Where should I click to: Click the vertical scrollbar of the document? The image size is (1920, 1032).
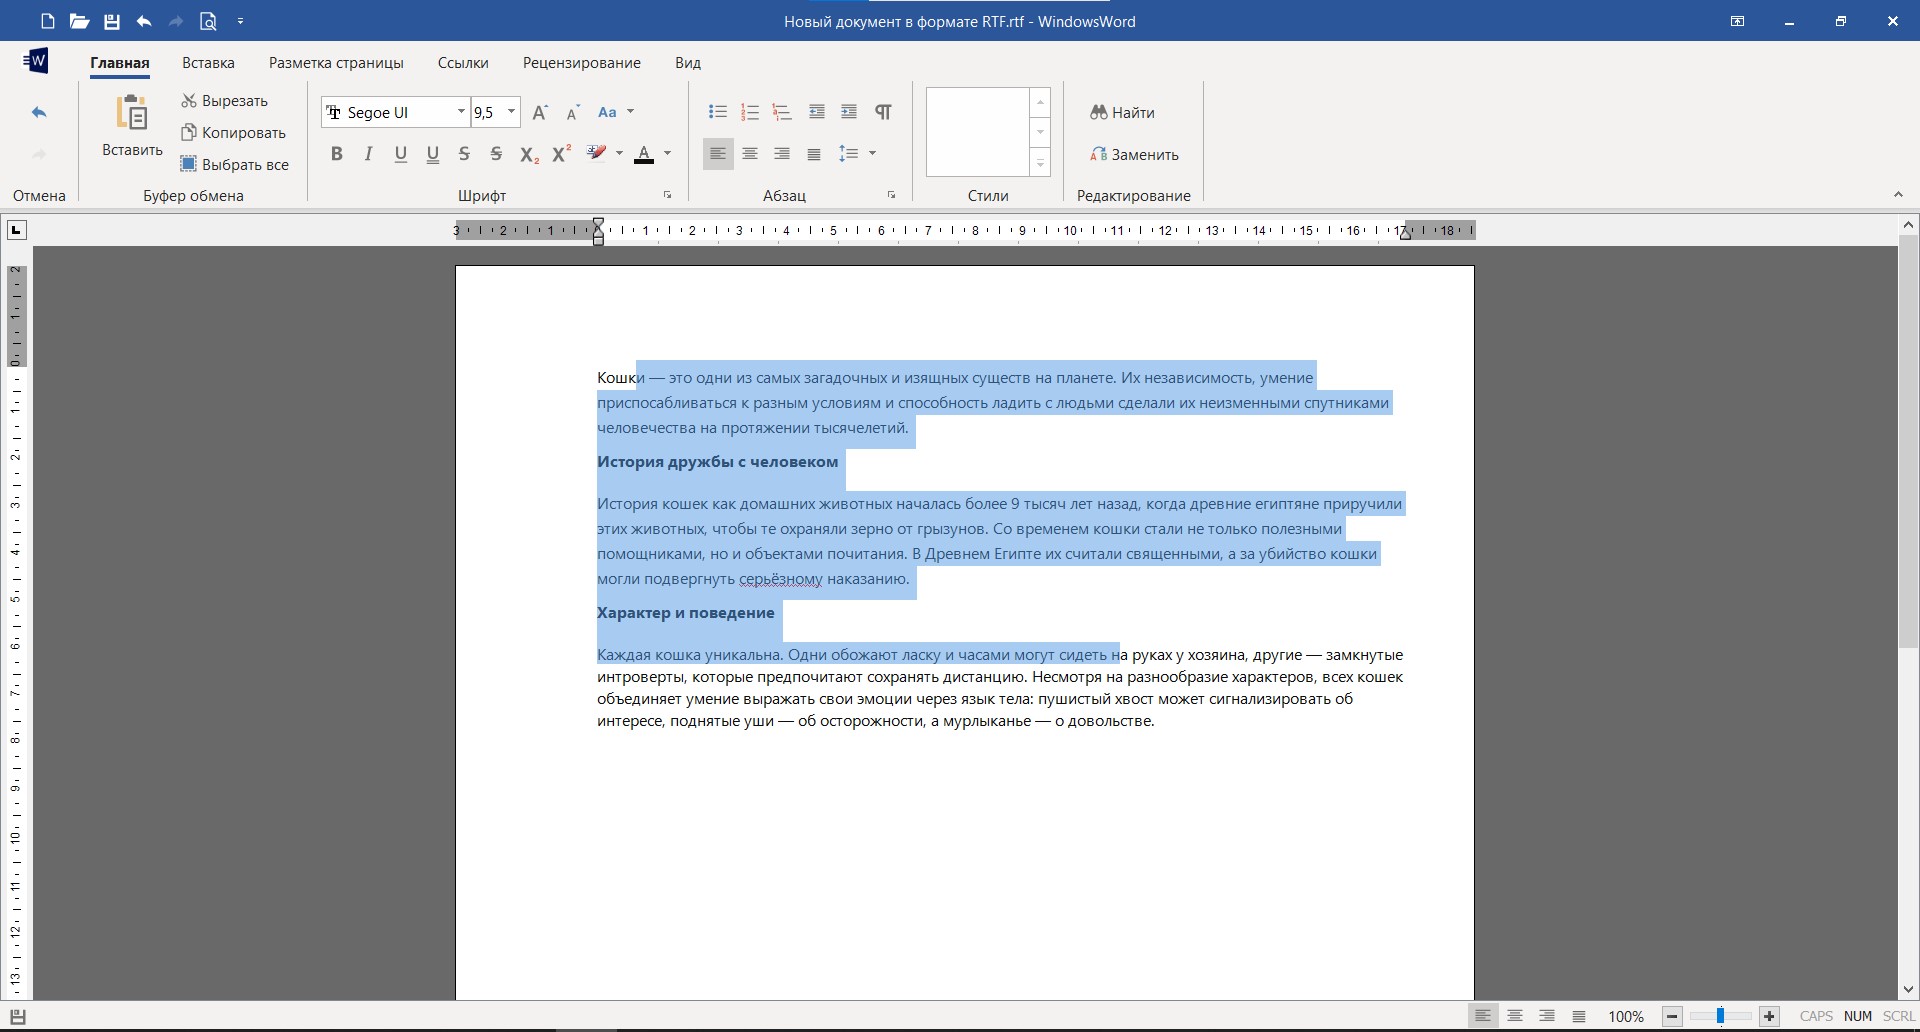[1908, 441]
